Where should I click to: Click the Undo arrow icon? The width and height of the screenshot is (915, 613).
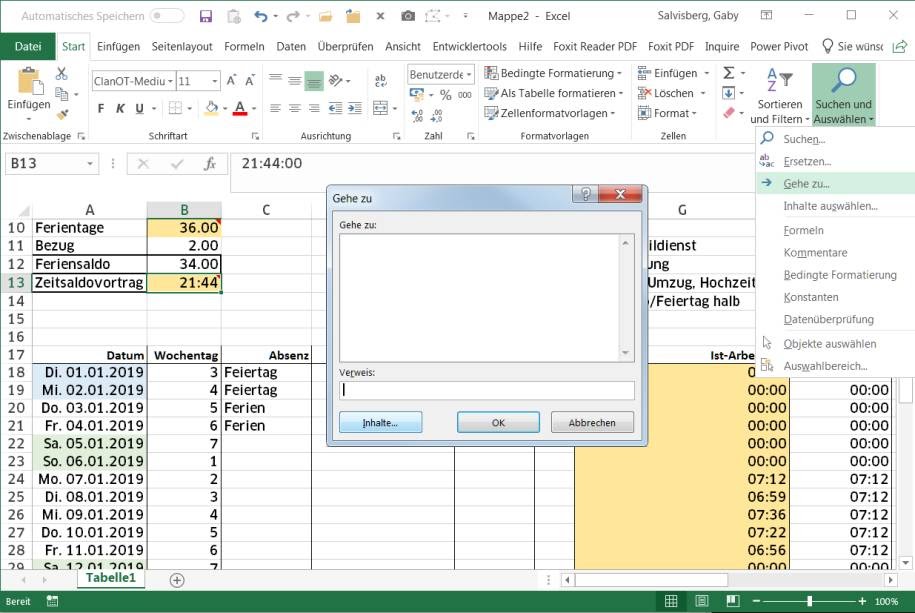pyautogui.click(x=260, y=16)
